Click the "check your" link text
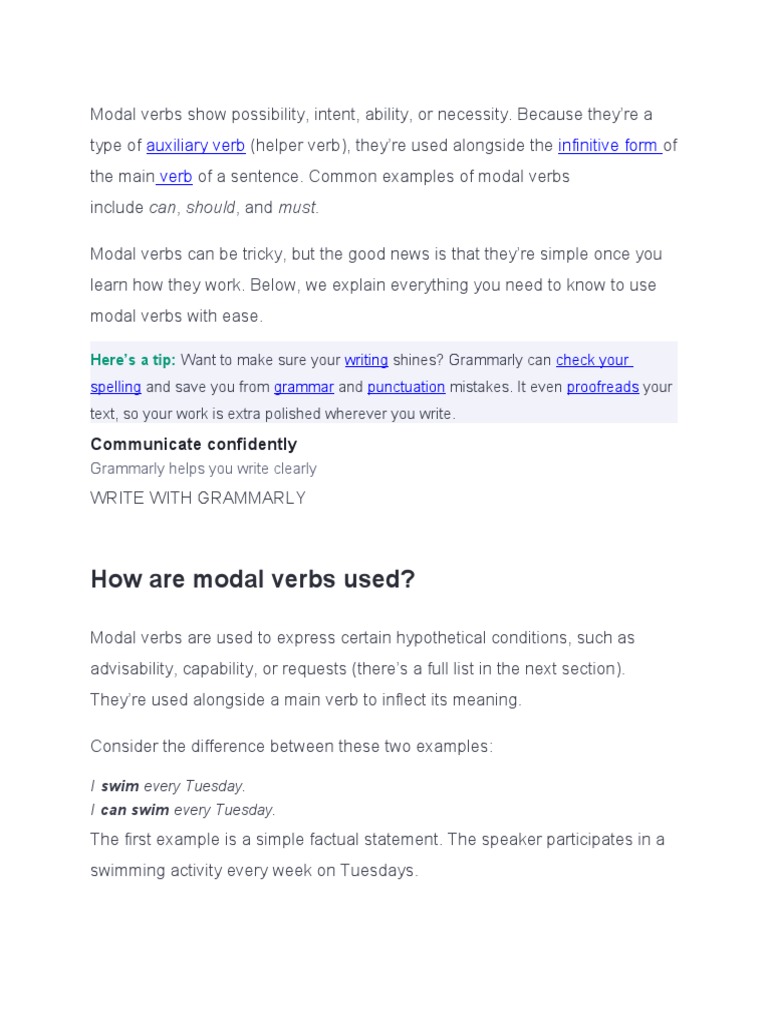This screenshot has width=768, height=1024. (593, 360)
